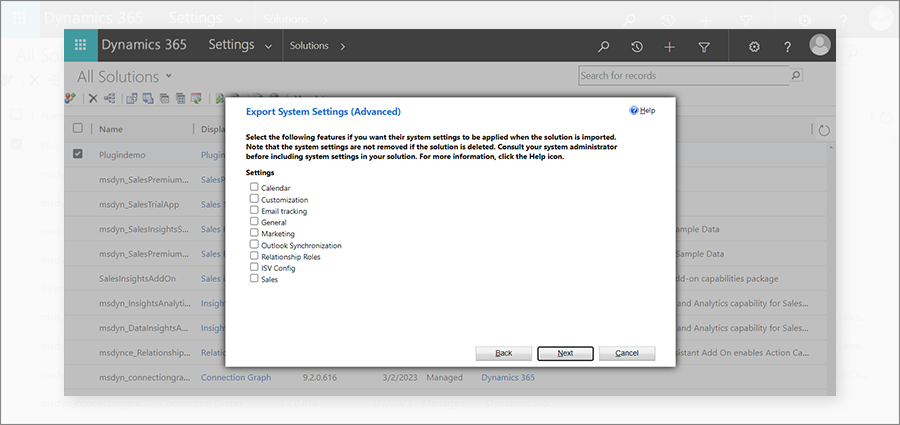Open the Settings menu in navigation bar
The height and width of the screenshot is (425, 900).
pos(231,45)
